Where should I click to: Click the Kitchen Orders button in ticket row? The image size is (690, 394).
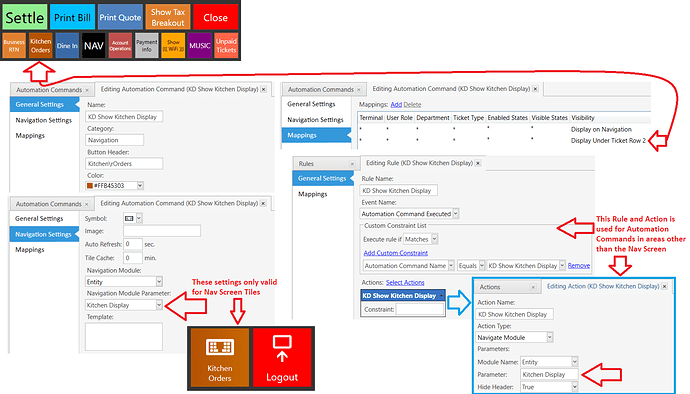pos(40,45)
